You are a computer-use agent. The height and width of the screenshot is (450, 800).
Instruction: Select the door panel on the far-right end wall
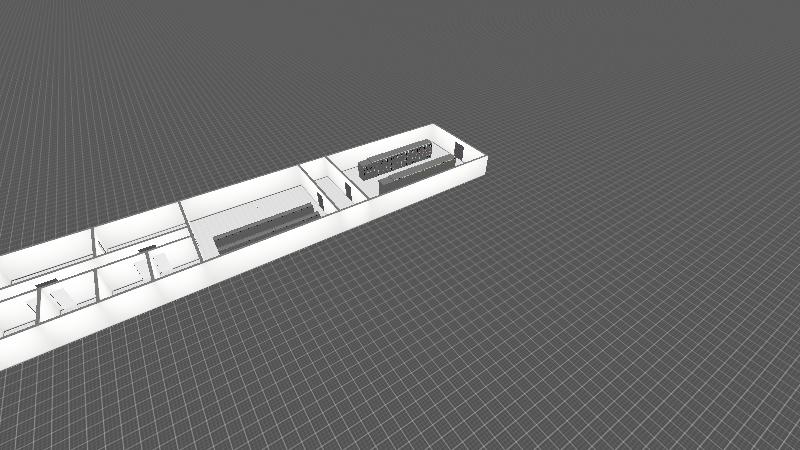[x=458, y=151]
